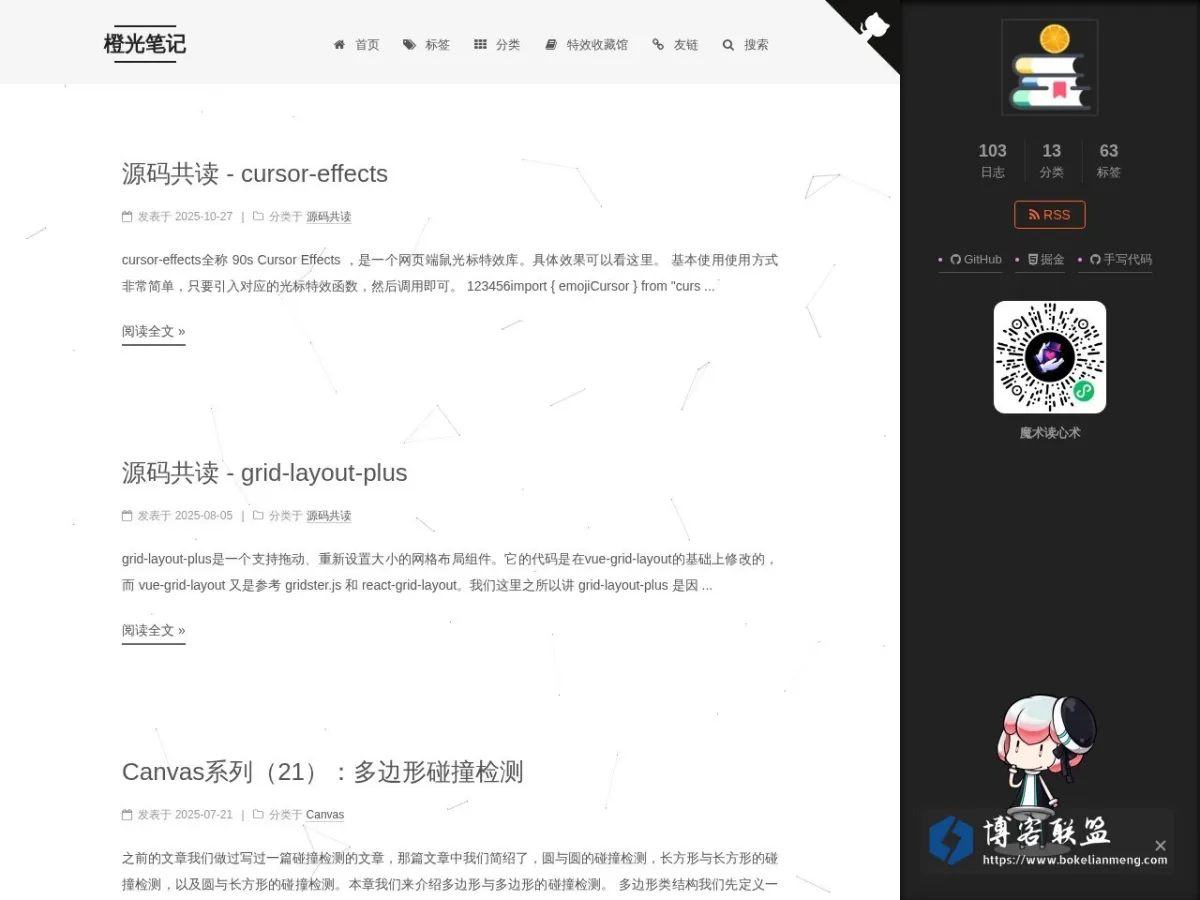
Task: Click date text 2025-07-21
Action: (204, 815)
